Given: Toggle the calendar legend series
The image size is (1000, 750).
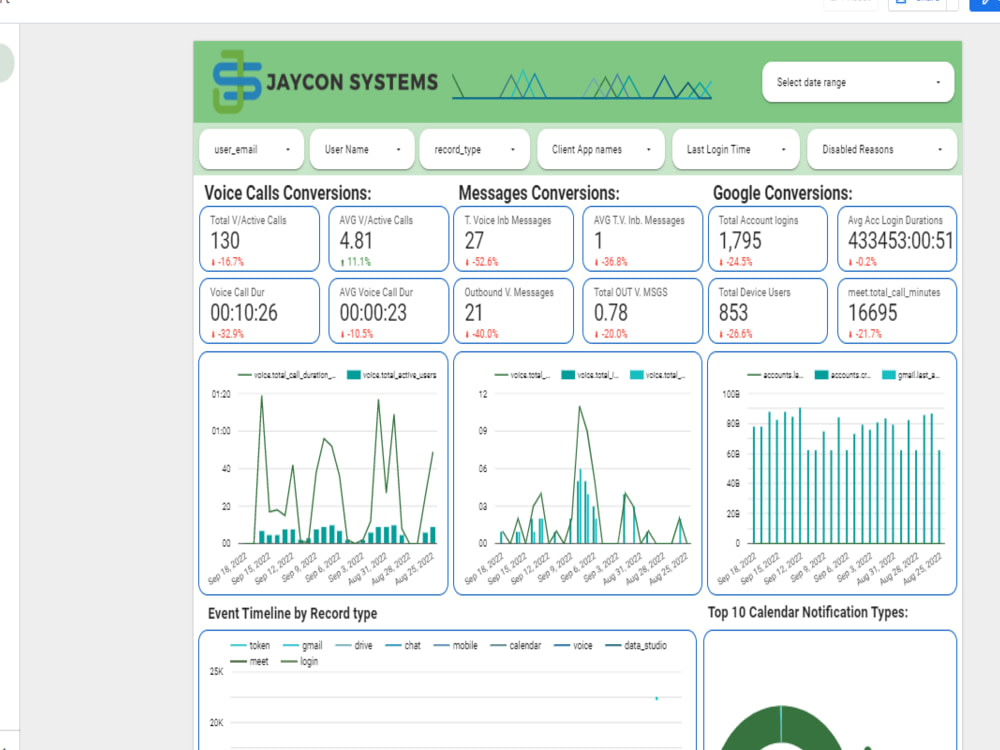Looking at the screenshot, I should tap(515, 645).
